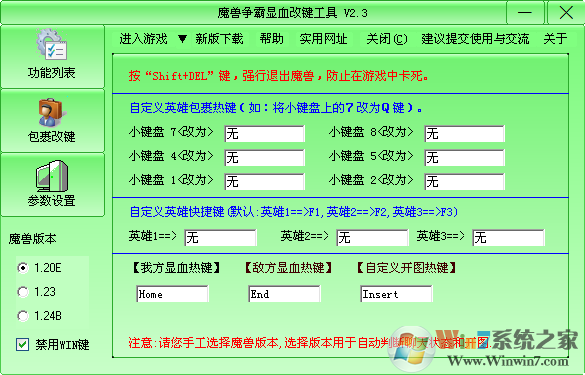This screenshot has height=375, width=585.
Task: Click the 我方显血热键 field showing Home
Action: 172,294
